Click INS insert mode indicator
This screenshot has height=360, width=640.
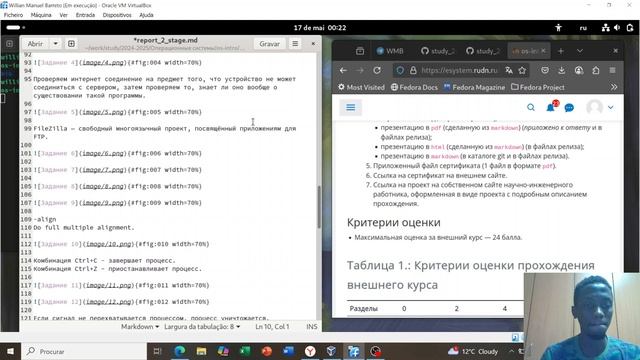[312, 327]
